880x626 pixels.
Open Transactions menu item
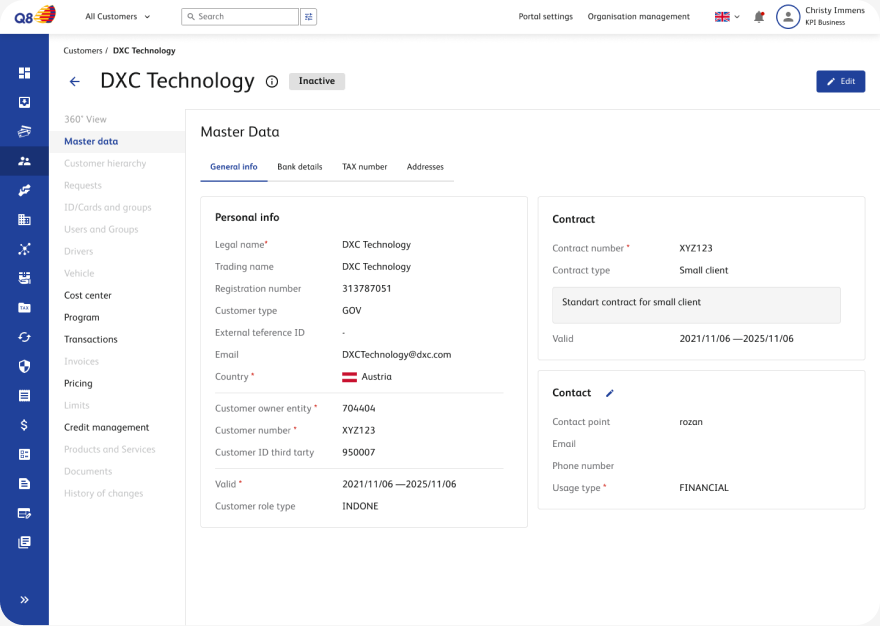90,339
